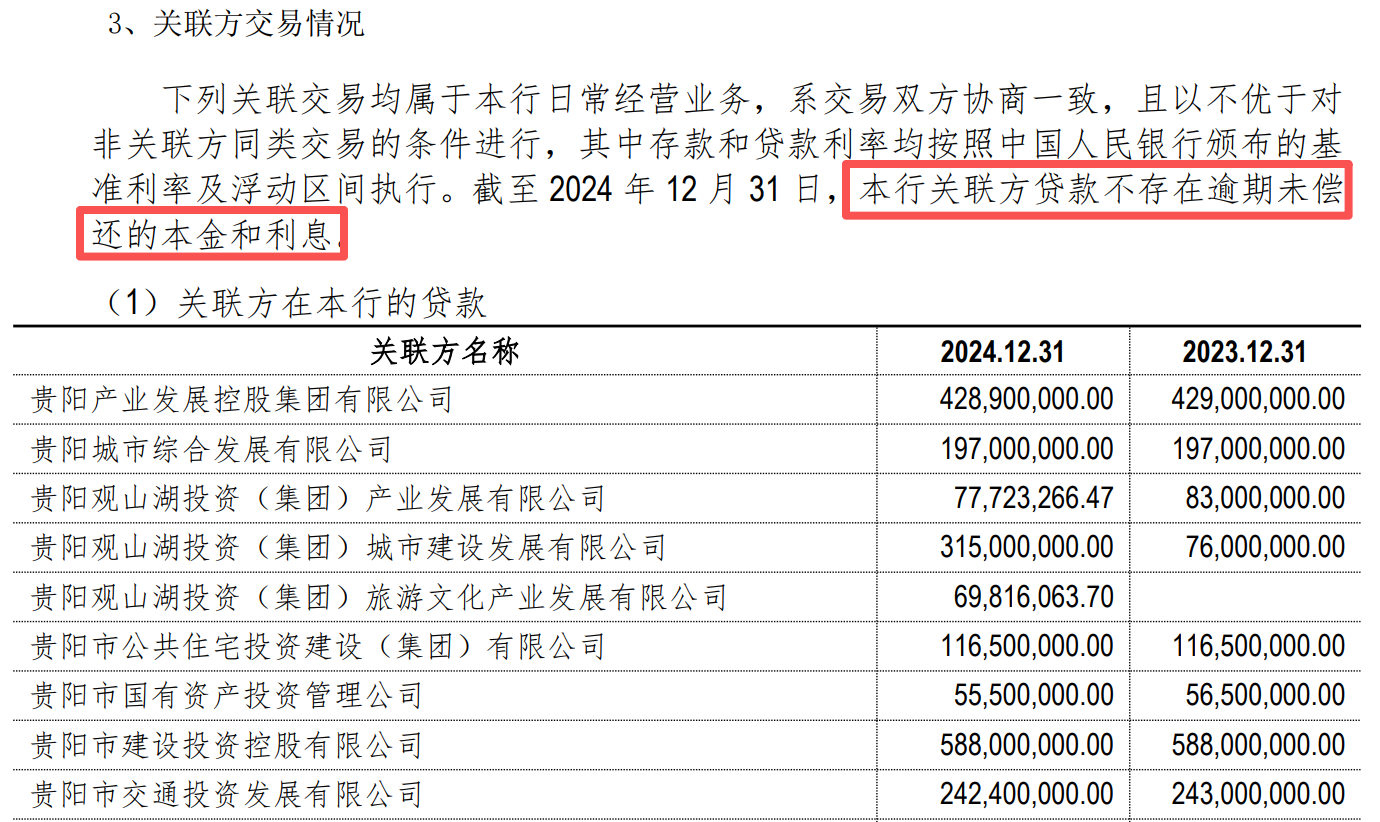
Task: Select the row 贵阳产业发展控股集团有限公司
Action: coord(242,400)
